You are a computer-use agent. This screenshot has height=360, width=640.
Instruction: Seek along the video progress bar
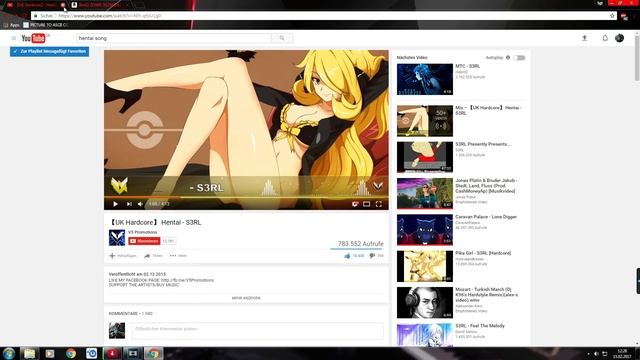point(246,198)
